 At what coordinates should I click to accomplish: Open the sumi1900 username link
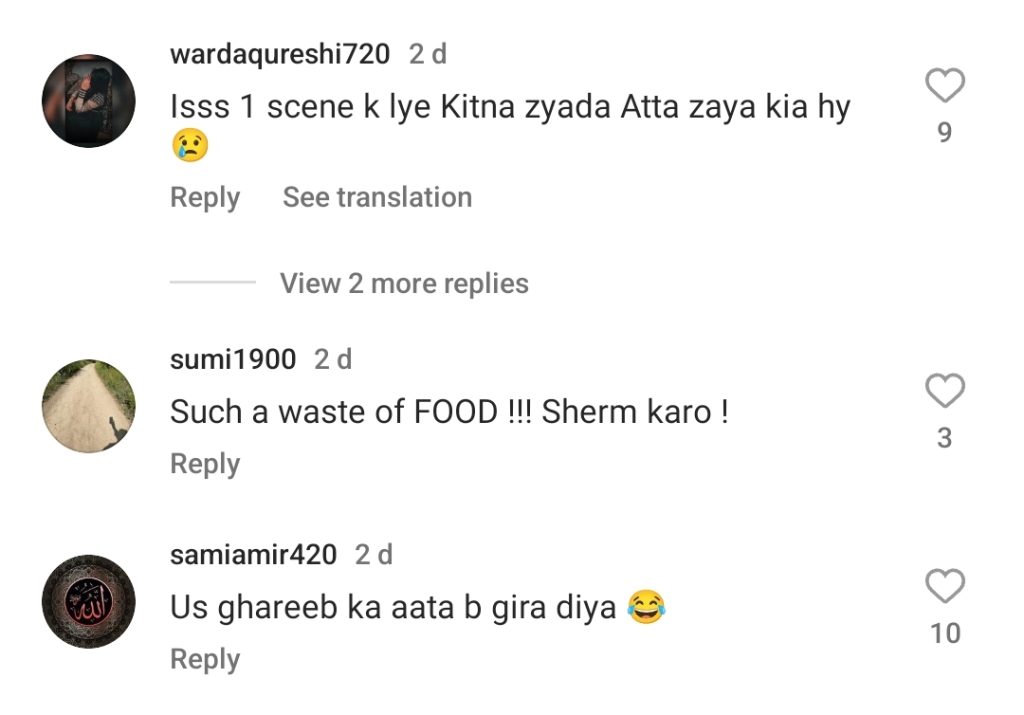233,359
